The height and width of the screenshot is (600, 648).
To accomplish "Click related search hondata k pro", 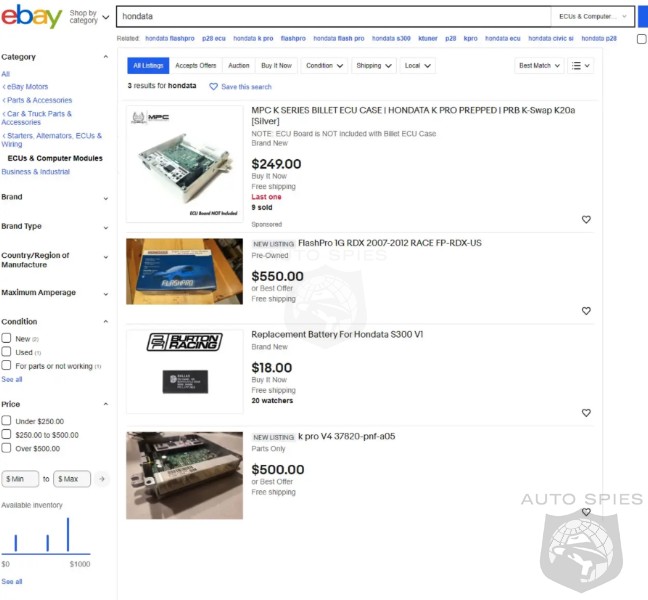I will [x=253, y=38].
